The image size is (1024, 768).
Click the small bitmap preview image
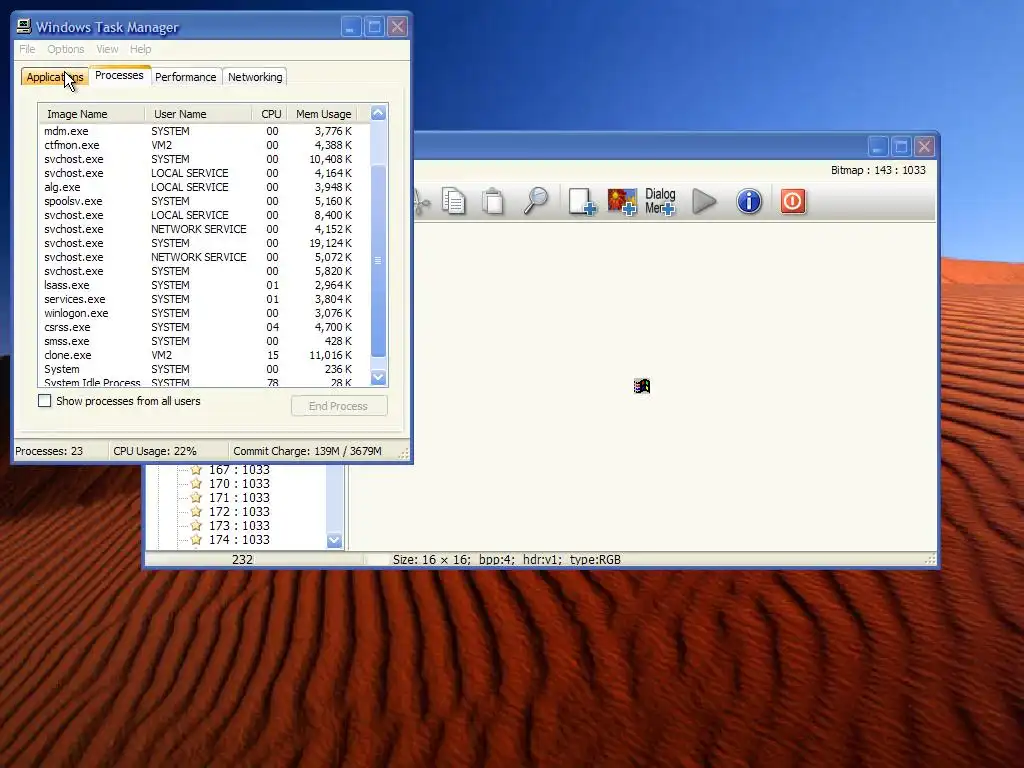(642, 386)
